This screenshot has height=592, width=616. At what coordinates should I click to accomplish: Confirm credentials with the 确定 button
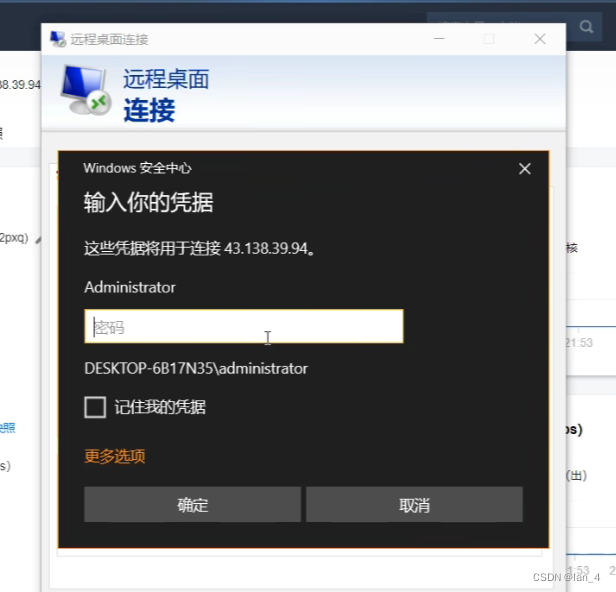[x=192, y=504]
